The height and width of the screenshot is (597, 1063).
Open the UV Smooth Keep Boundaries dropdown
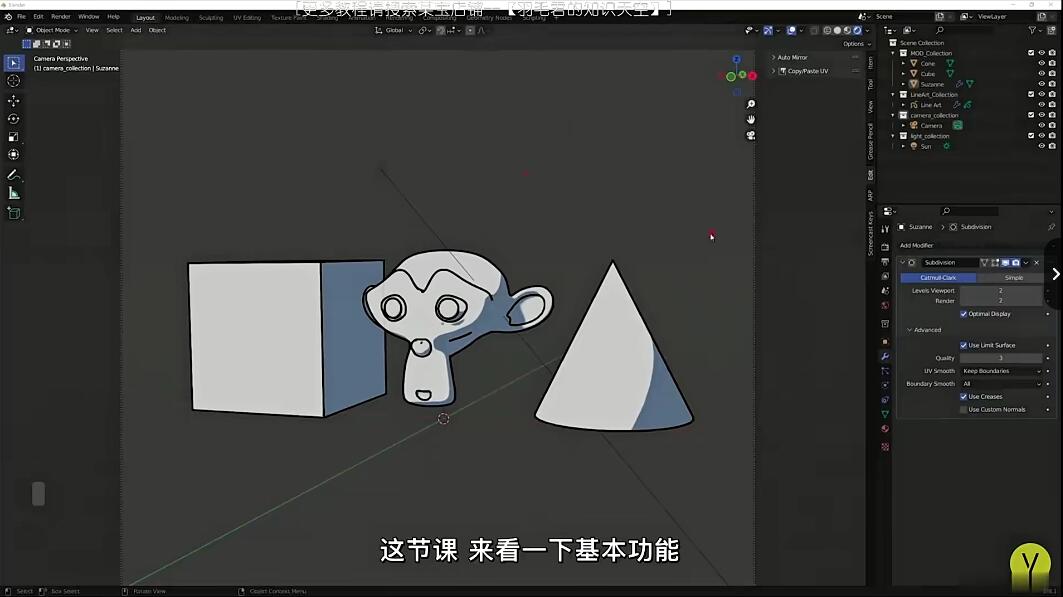[1001, 371]
